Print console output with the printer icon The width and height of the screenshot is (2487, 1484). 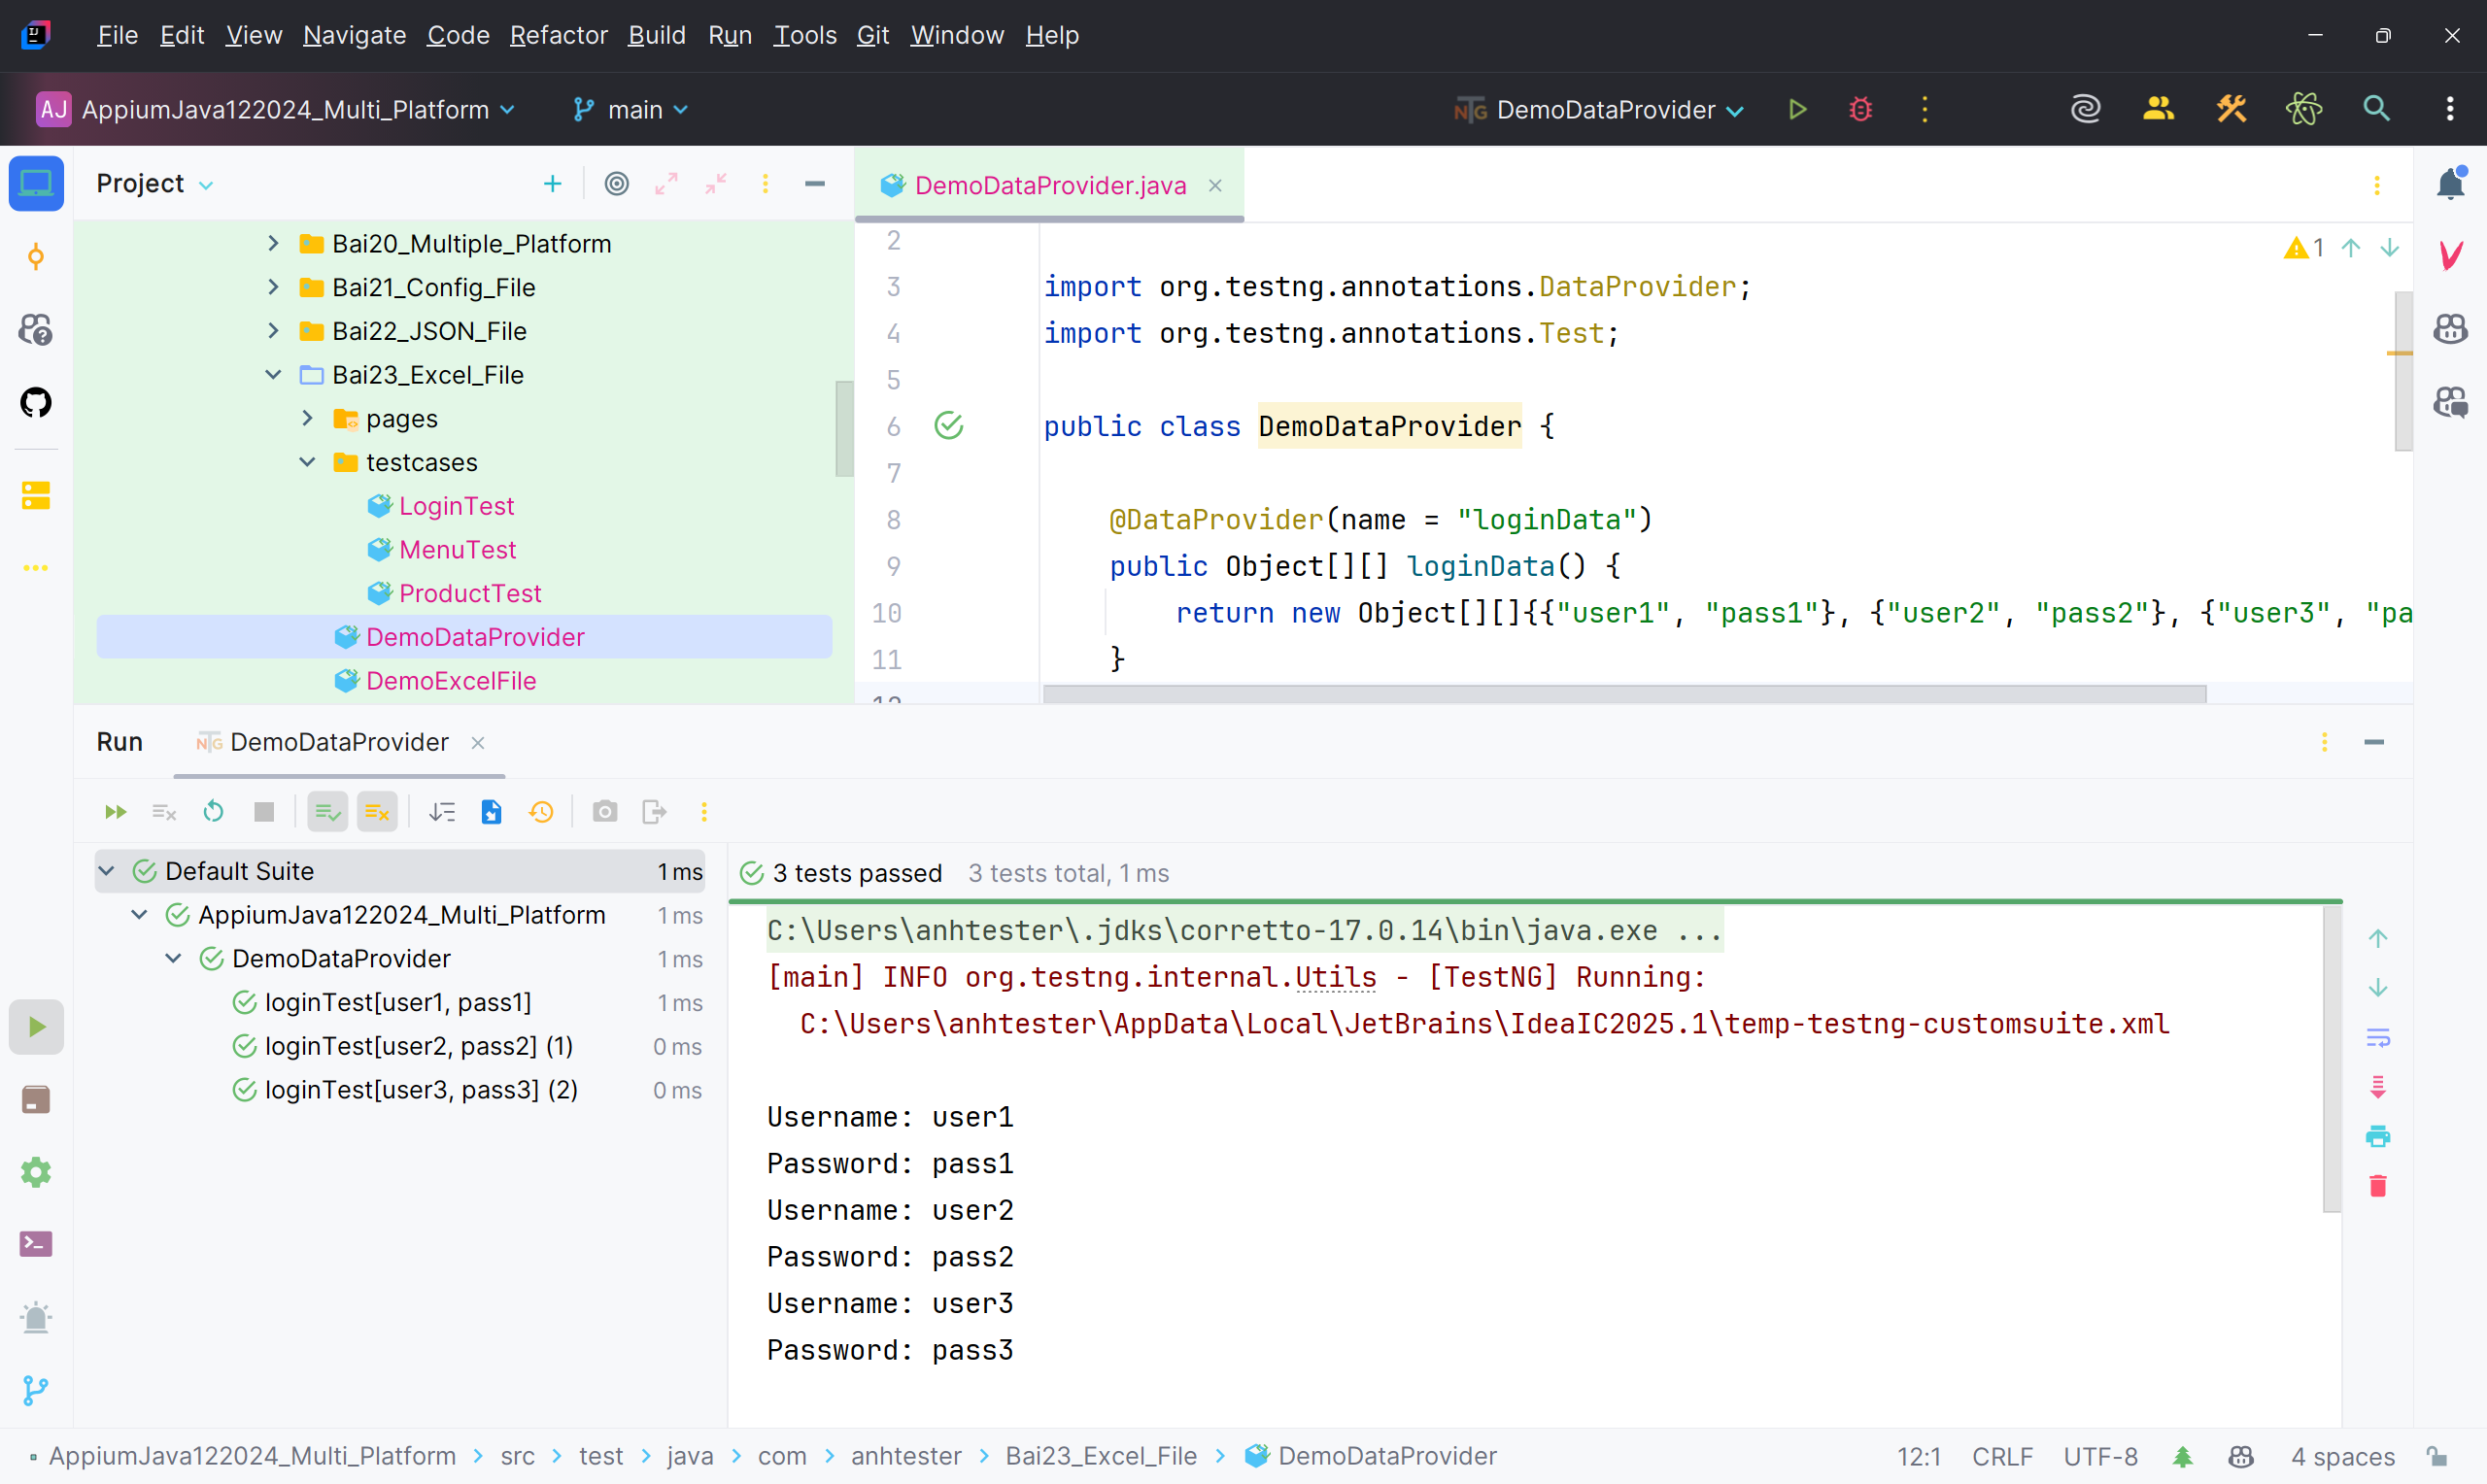2378,1137
